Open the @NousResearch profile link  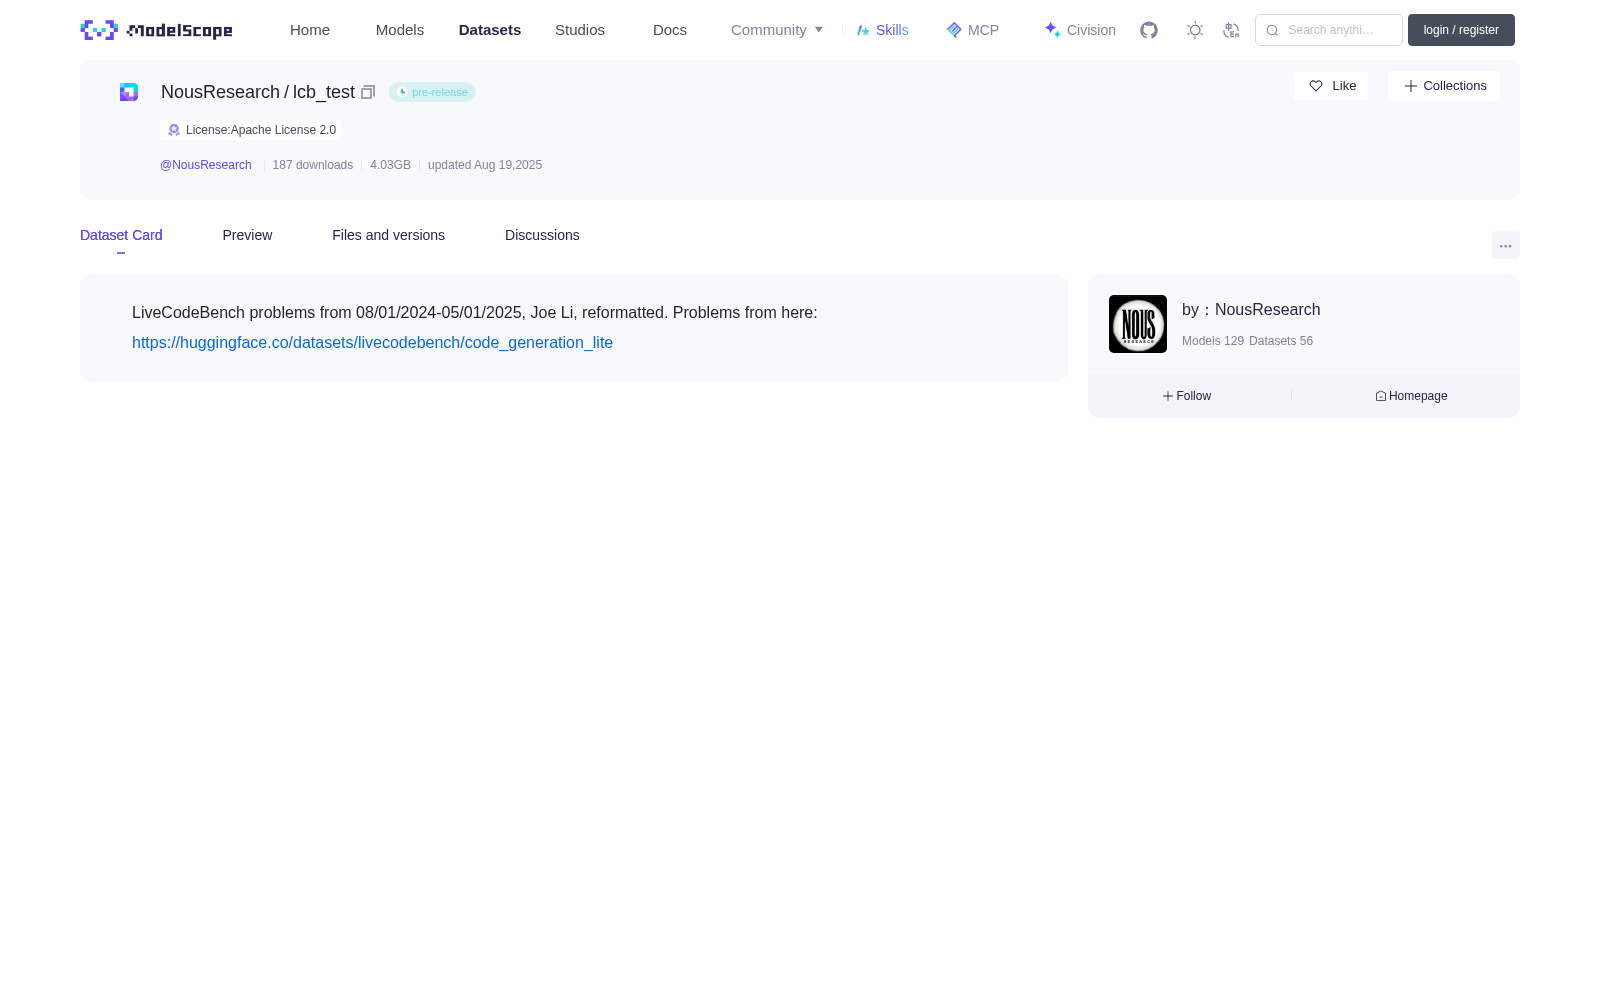click(206, 165)
